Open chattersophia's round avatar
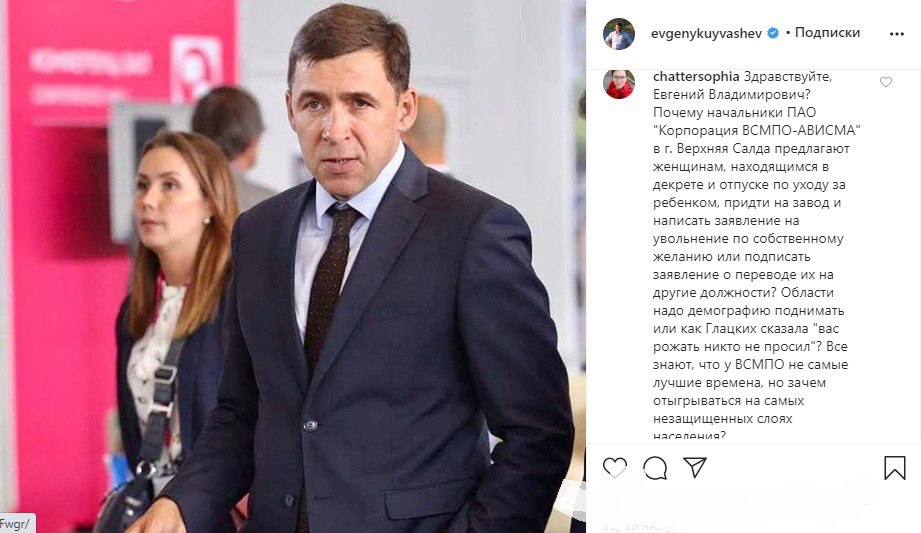921x533 pixels. point(619,84)
